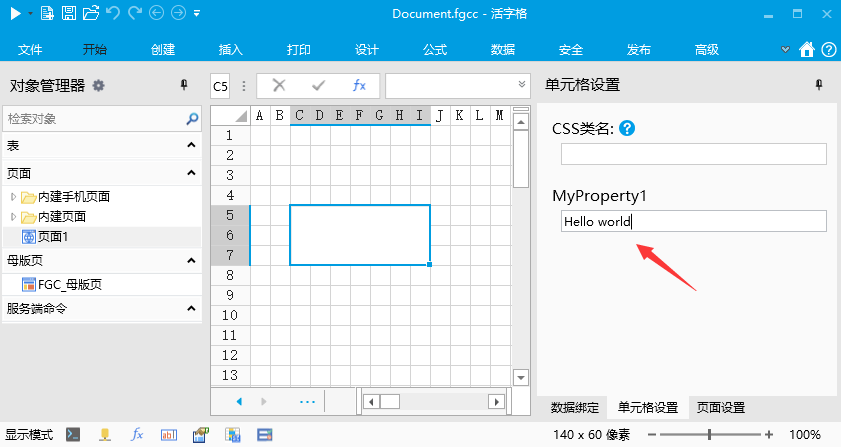
Task: Undo the last action
Action: point(113,13)
